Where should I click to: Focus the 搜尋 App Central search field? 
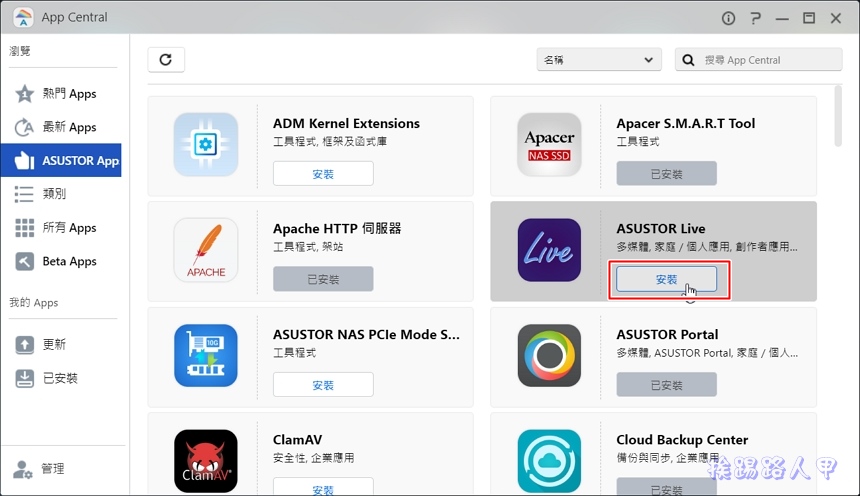(759, 59)
